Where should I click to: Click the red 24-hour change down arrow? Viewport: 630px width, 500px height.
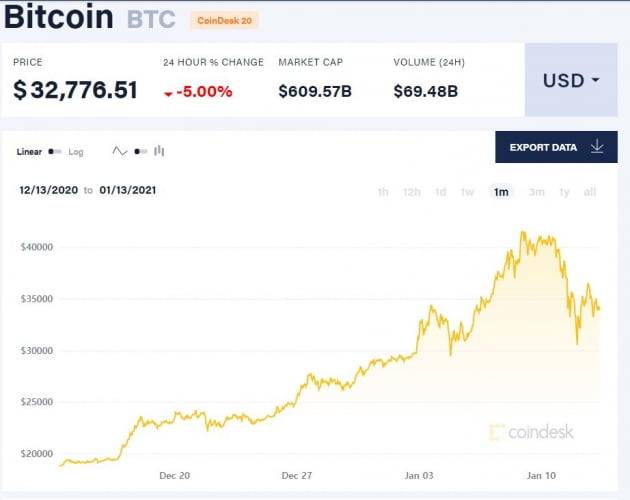(x=167, y=92)
